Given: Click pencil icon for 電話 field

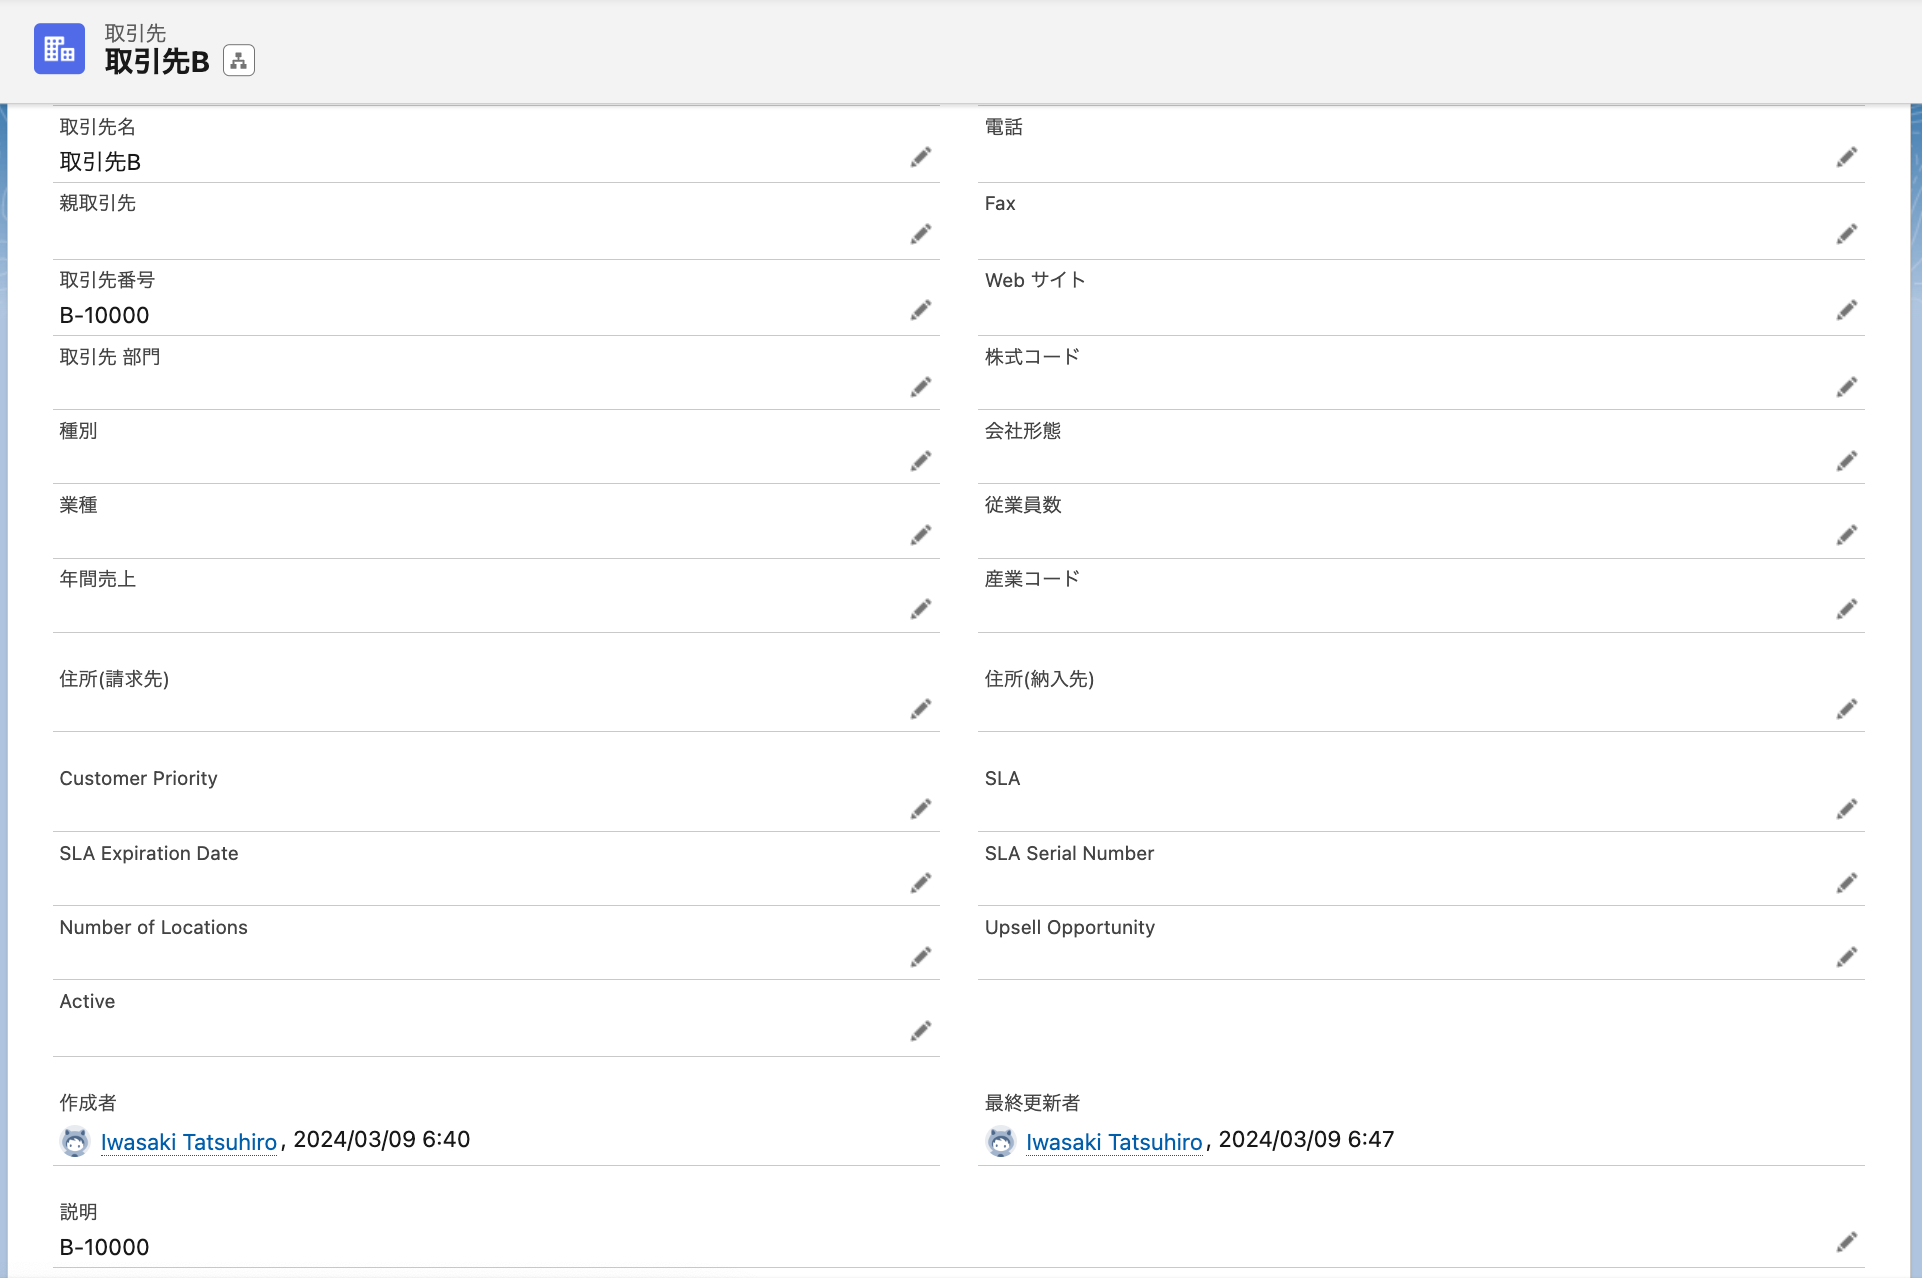Looking at the screenshot, I should (x=1846, y=158).
